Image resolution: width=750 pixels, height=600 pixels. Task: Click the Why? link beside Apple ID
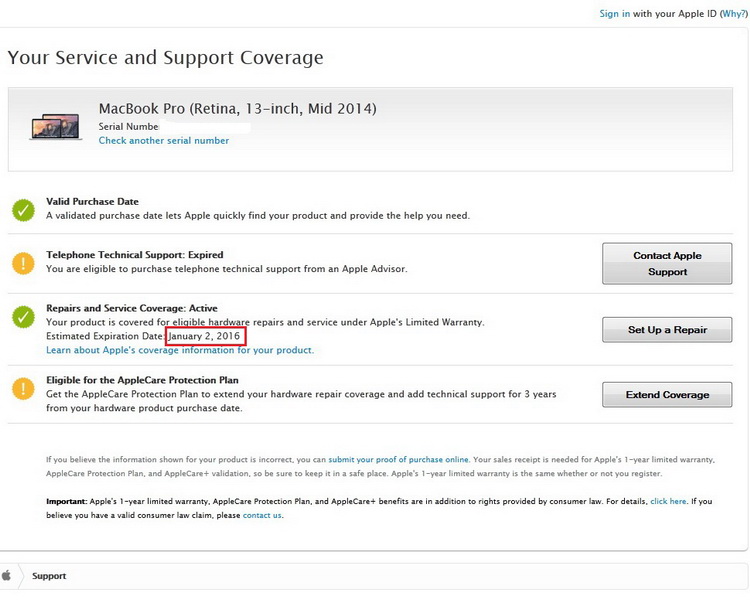pyautogui.click(x=731, y=14)
